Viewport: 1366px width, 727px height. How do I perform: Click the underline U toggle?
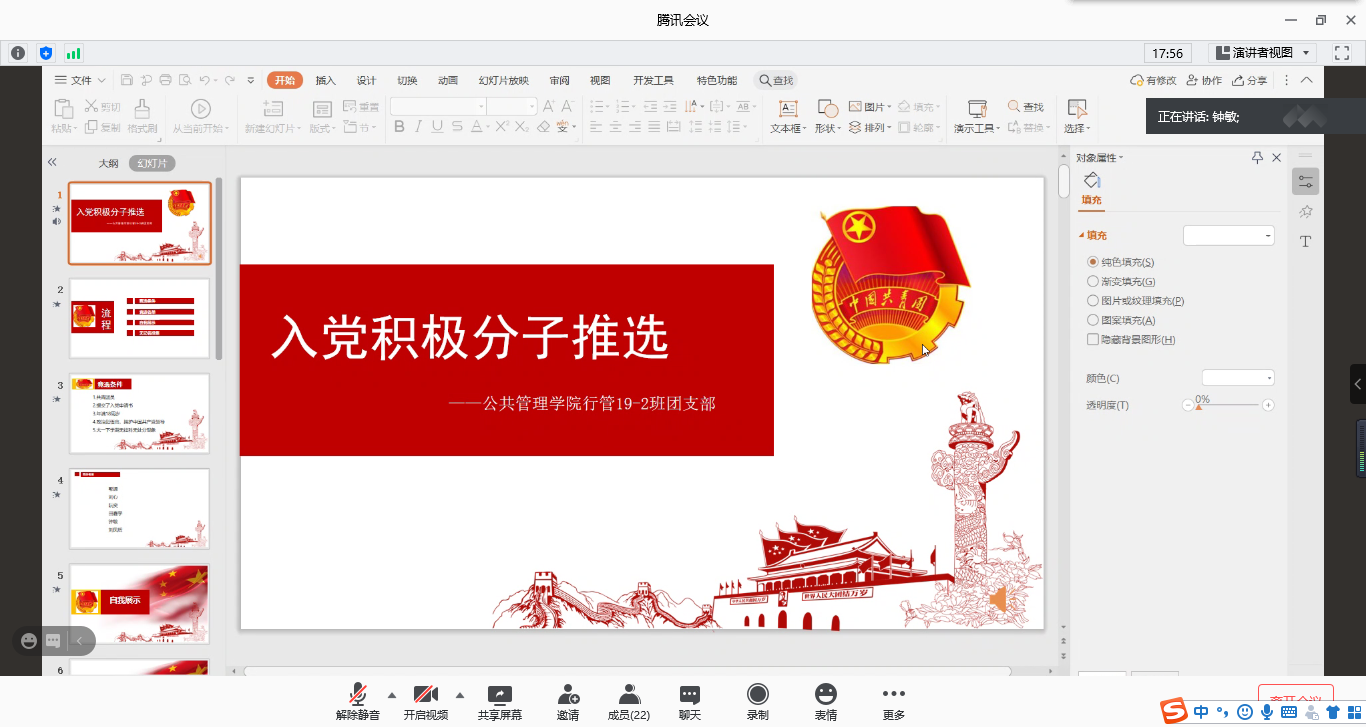(x=437, y=127)
